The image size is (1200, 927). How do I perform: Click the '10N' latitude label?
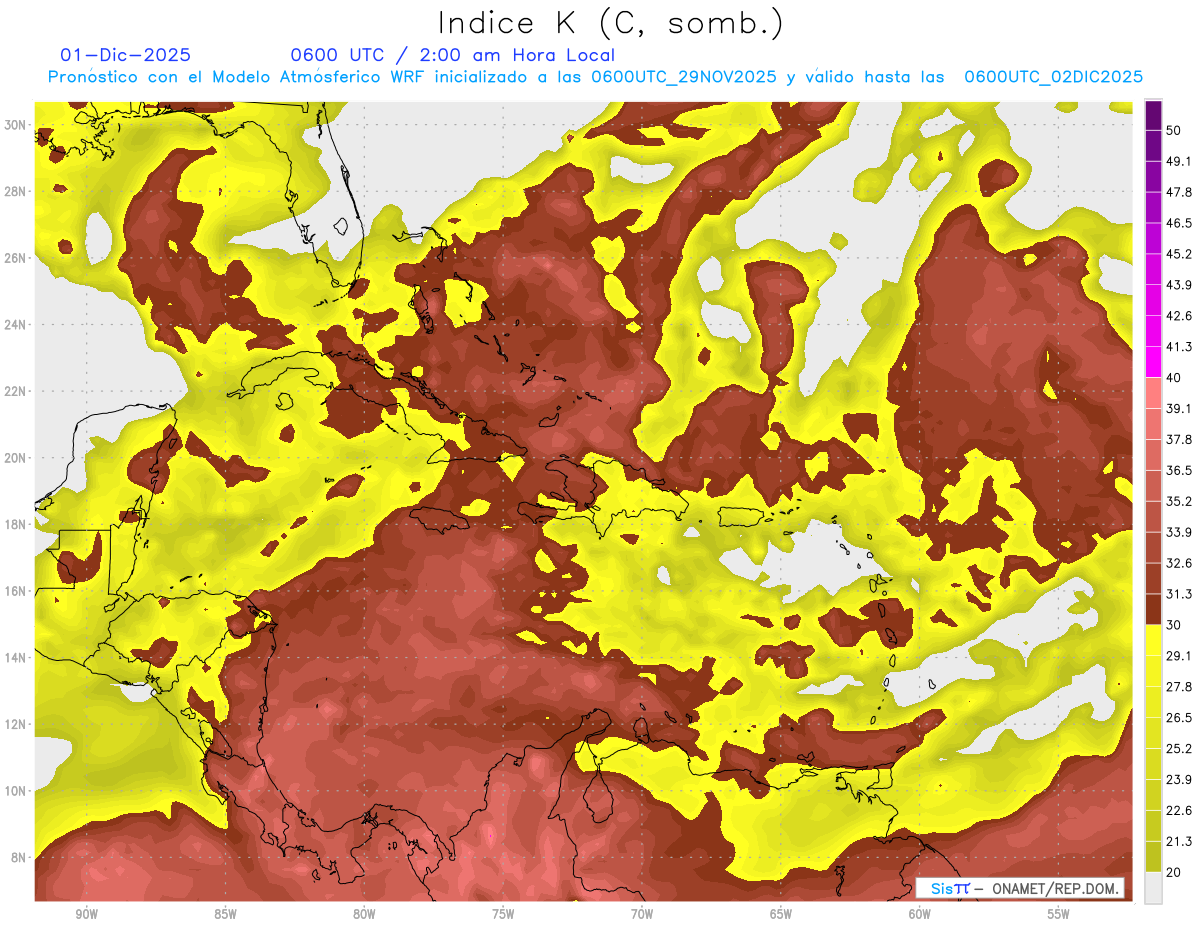click(17, 791)
